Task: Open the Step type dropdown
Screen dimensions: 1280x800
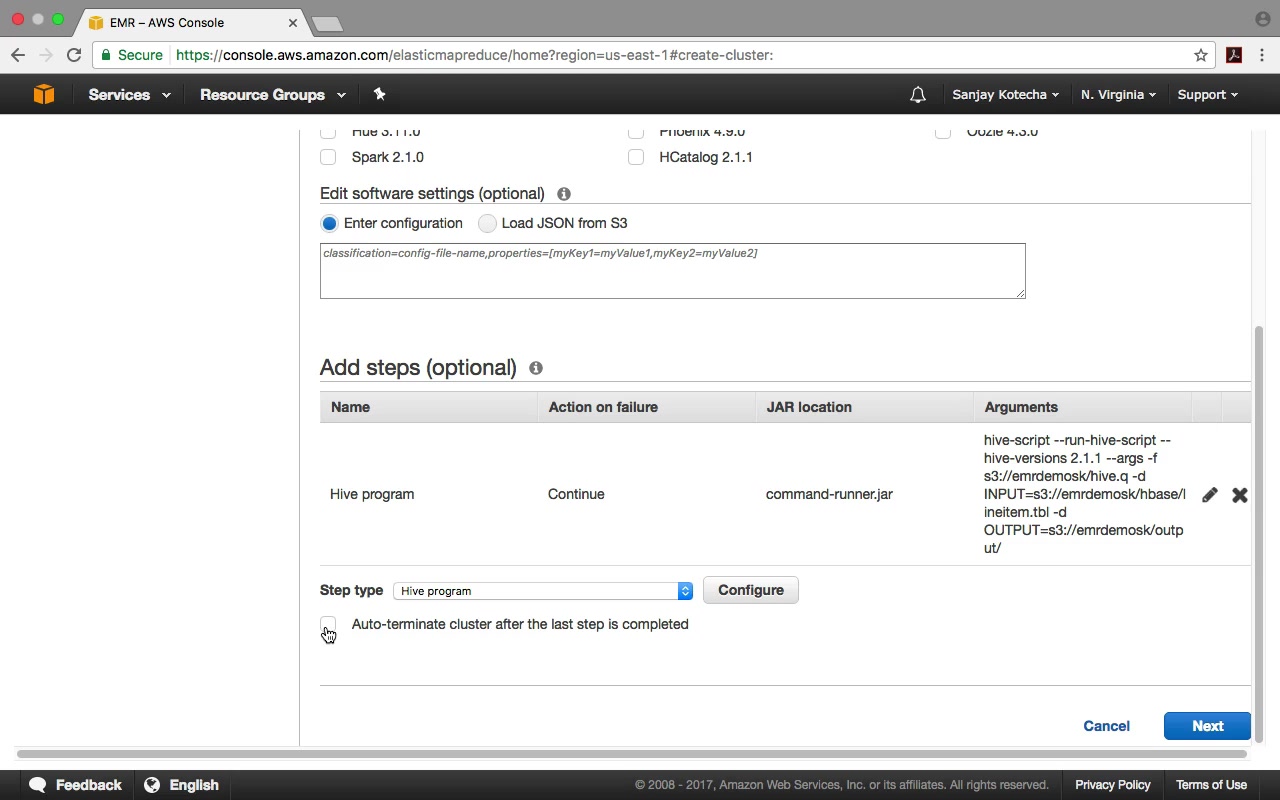Action: point(543,591)
